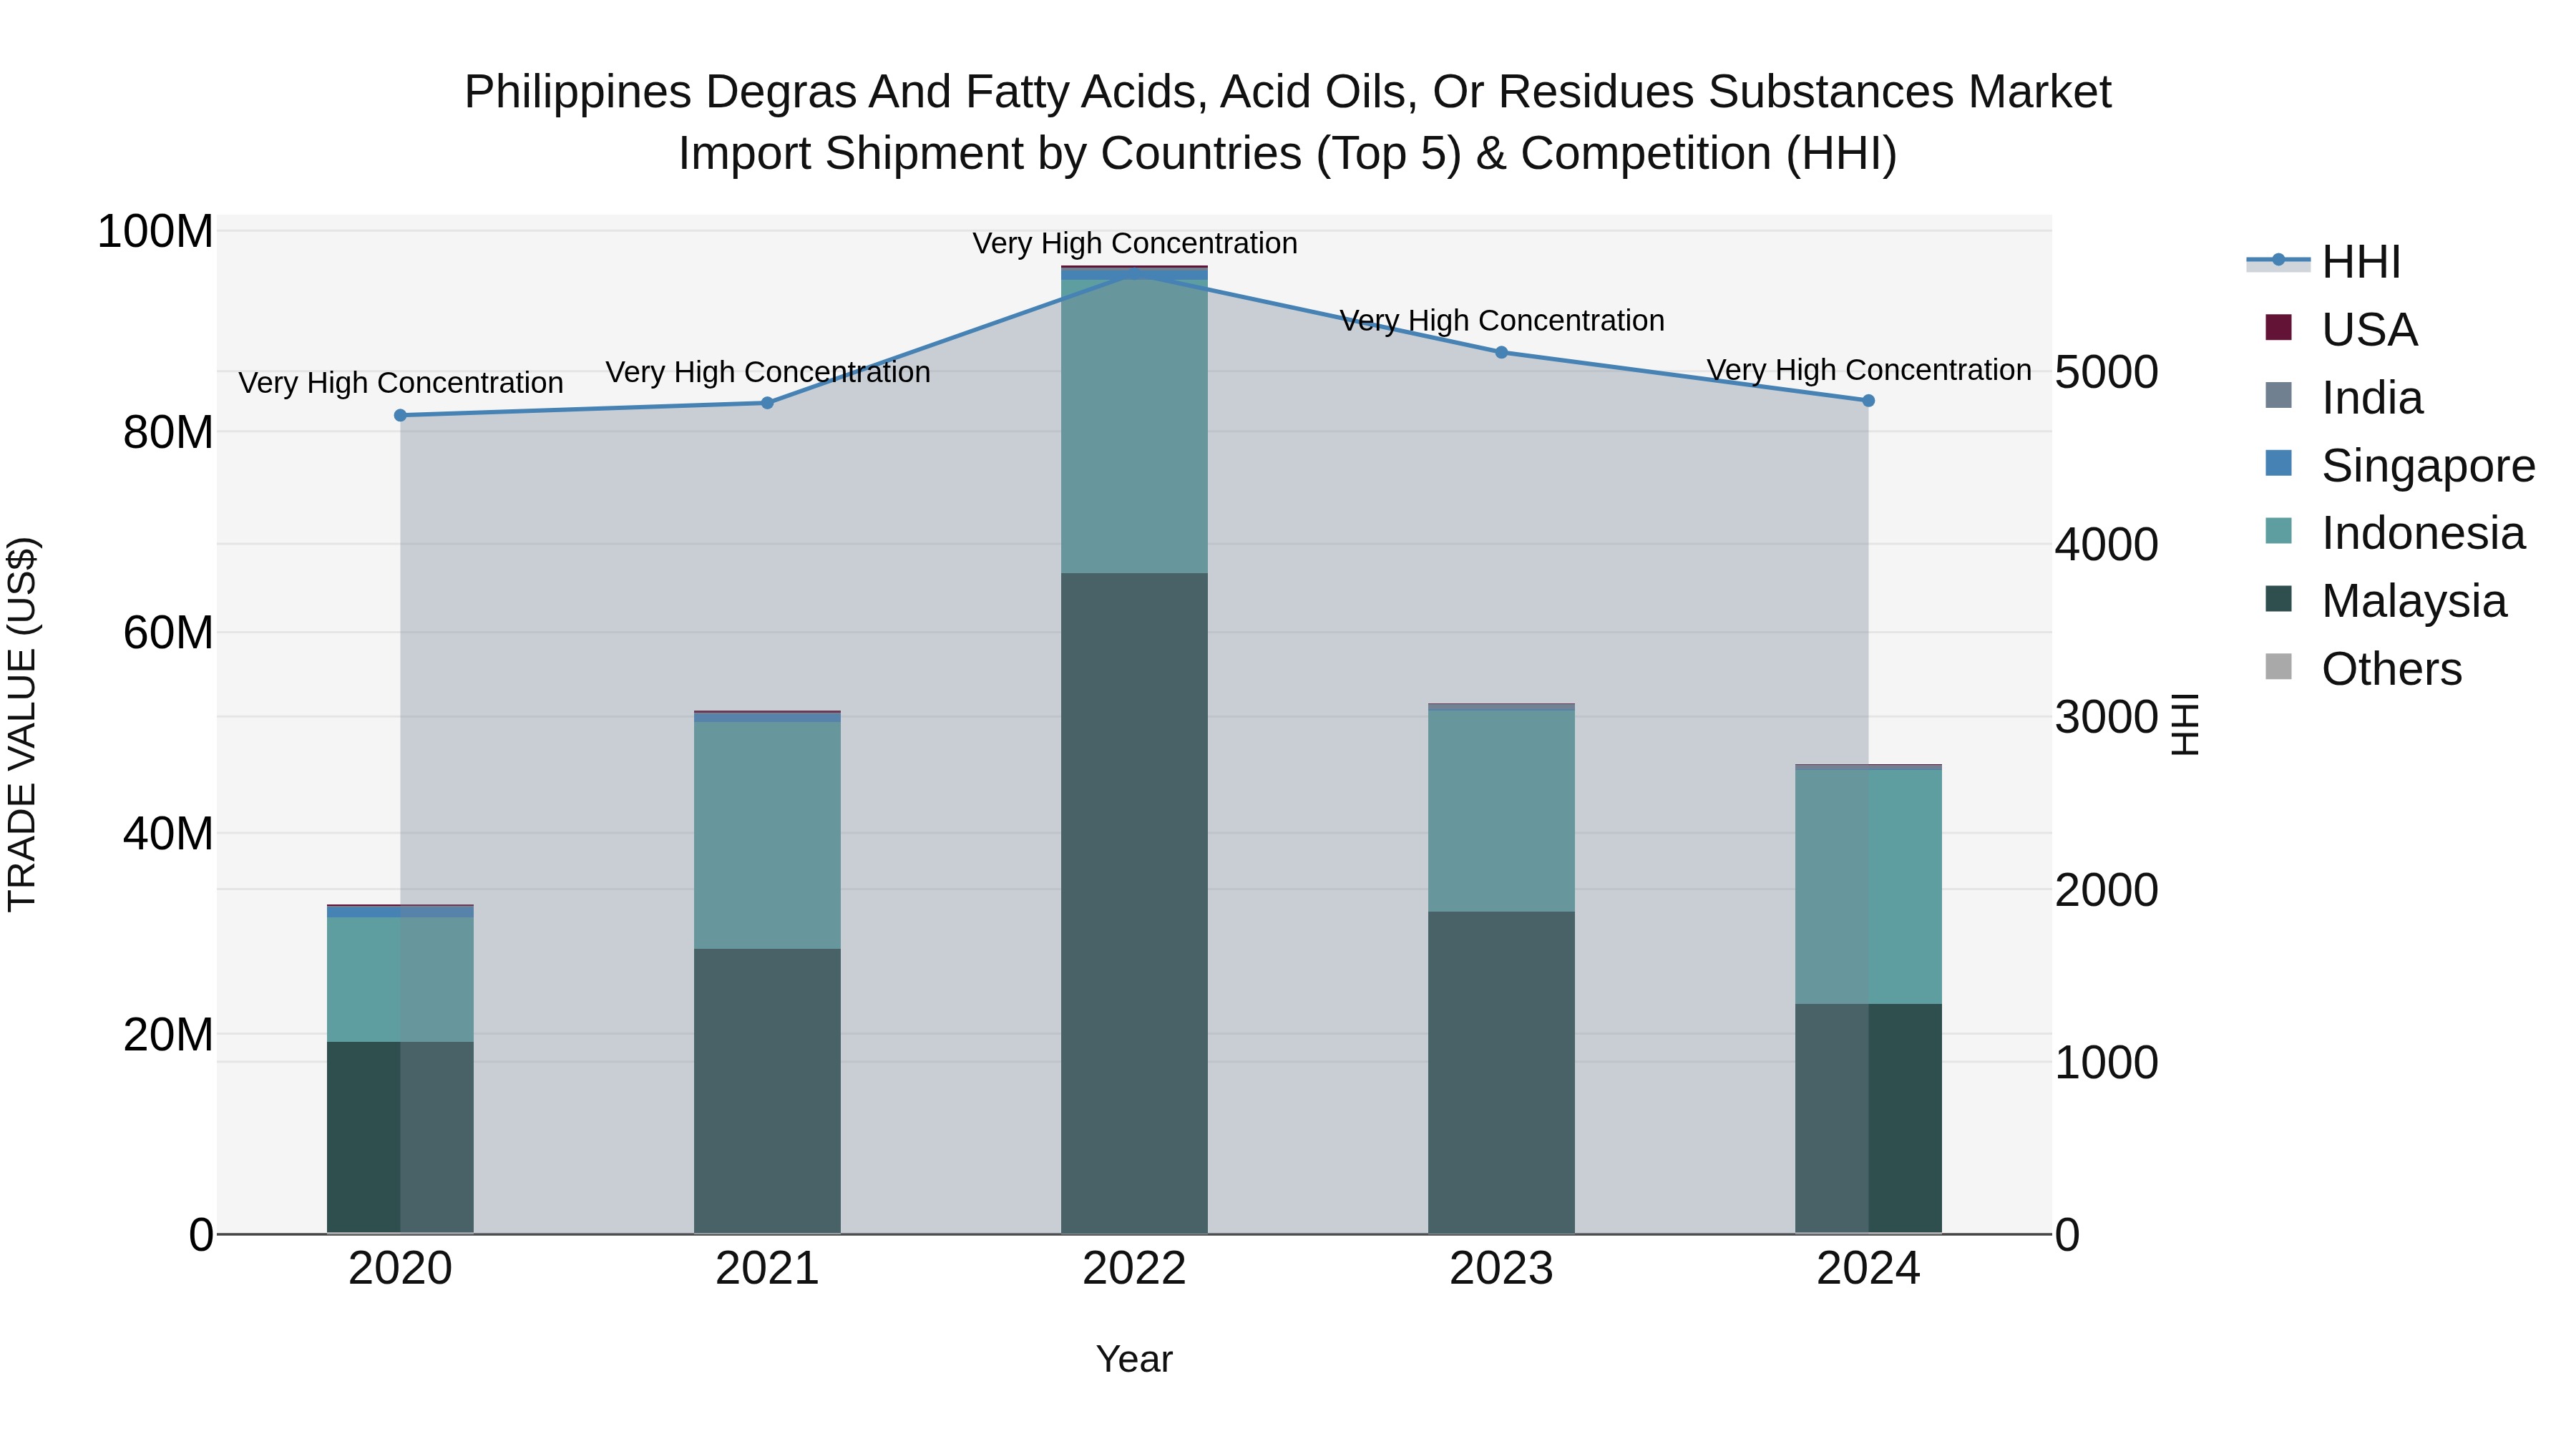
Task: Click the Indonesia teal color swatch
Action: (x=2278, y=530)
